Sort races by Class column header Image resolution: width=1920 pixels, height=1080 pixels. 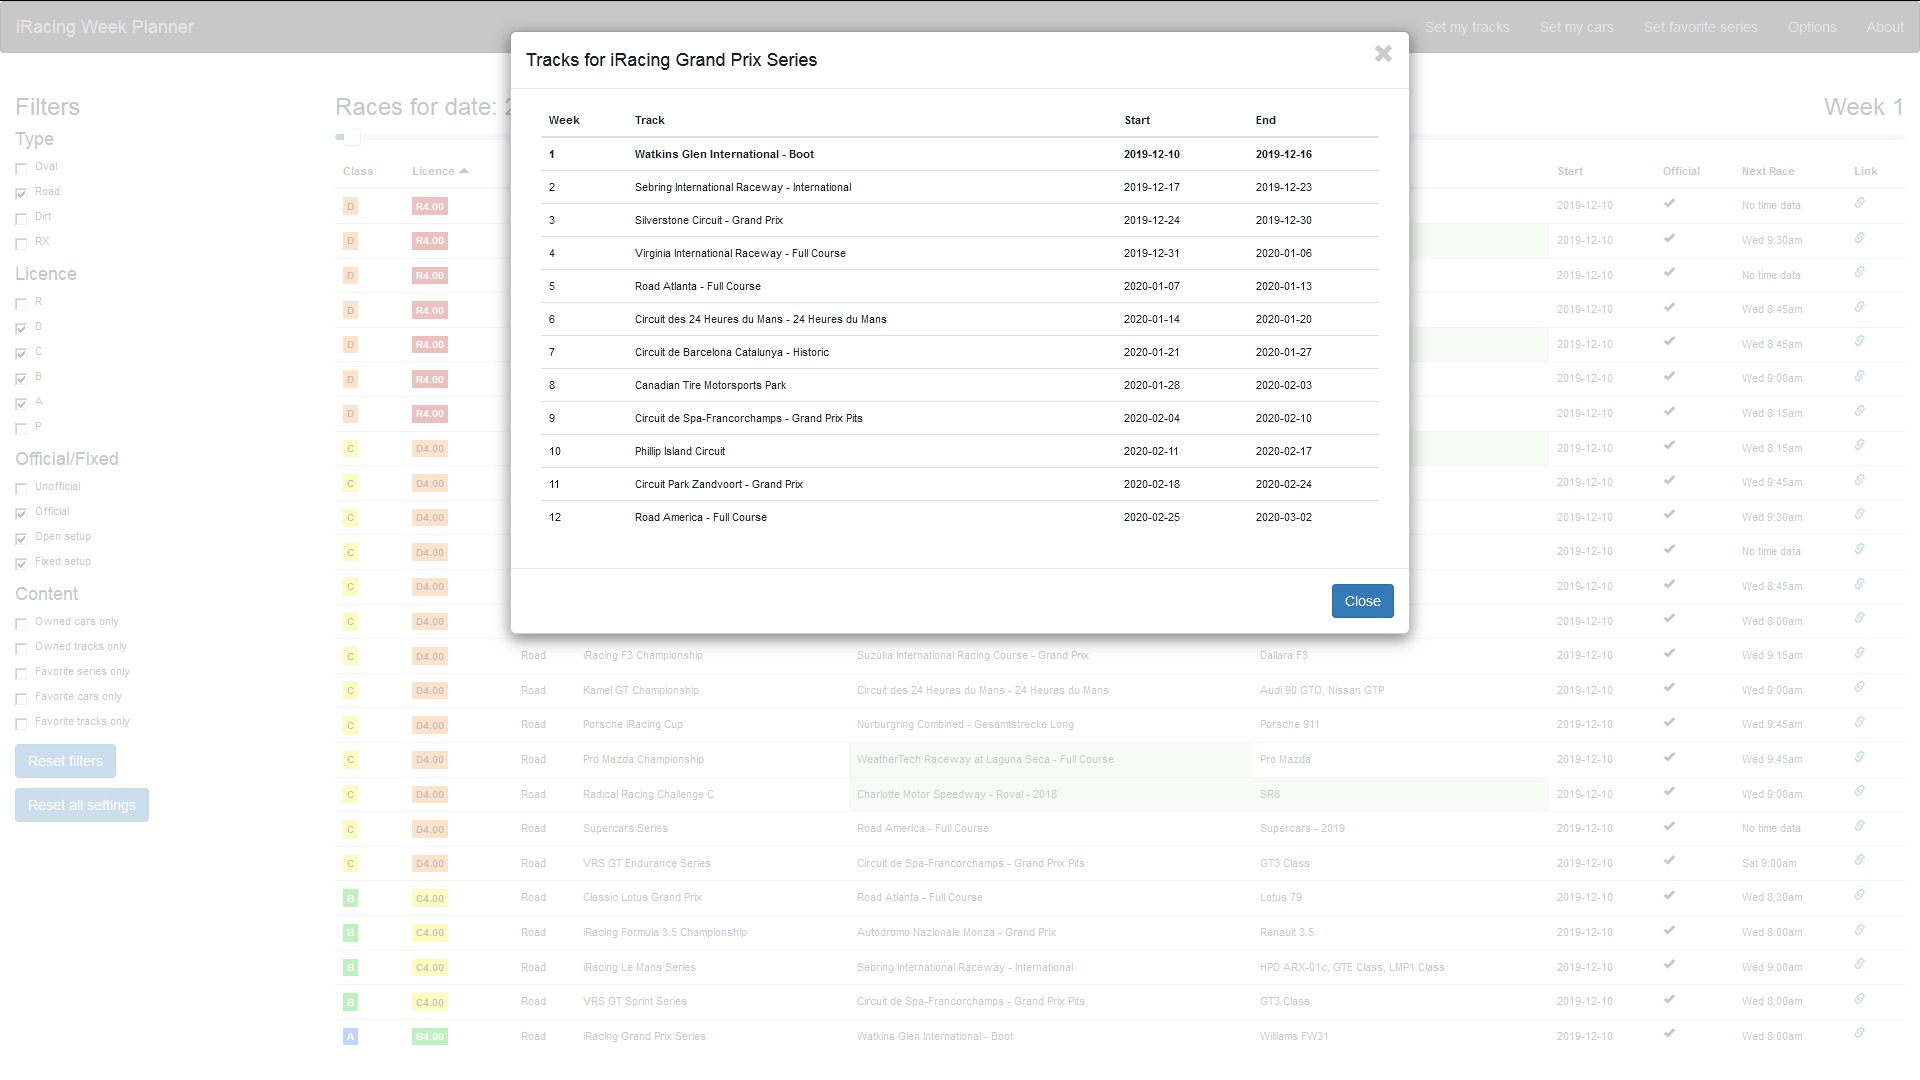point(357,171)
